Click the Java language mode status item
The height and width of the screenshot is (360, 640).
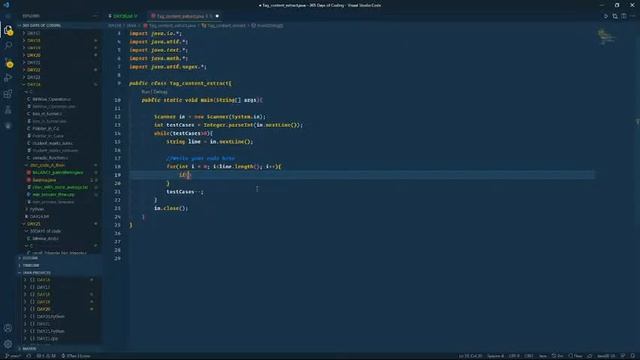click(543, 356)
